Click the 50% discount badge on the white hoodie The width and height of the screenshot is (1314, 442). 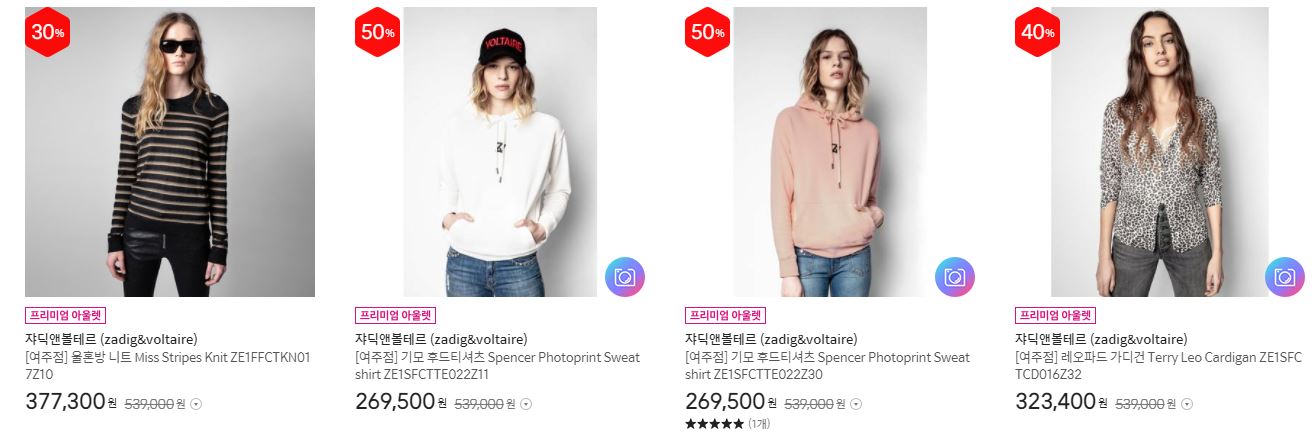click(377, 32)
